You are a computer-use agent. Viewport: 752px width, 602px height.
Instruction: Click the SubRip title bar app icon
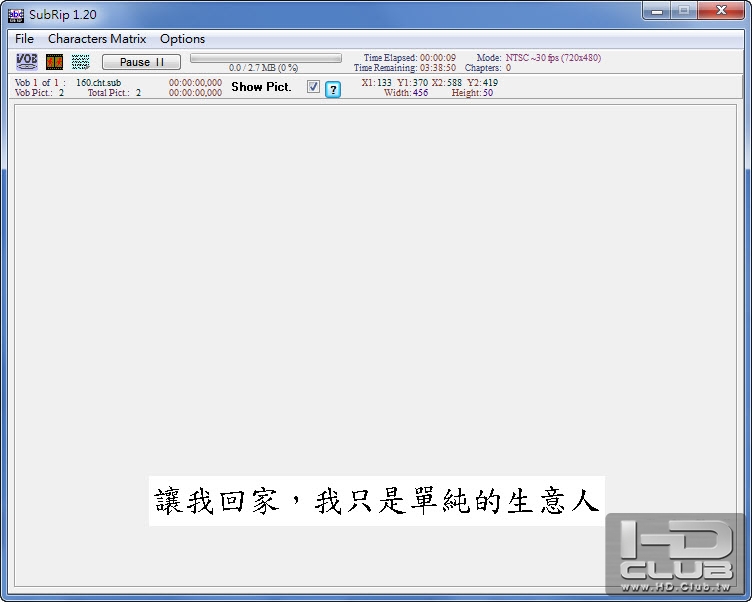pyautogui.click(x=16, y=15)
